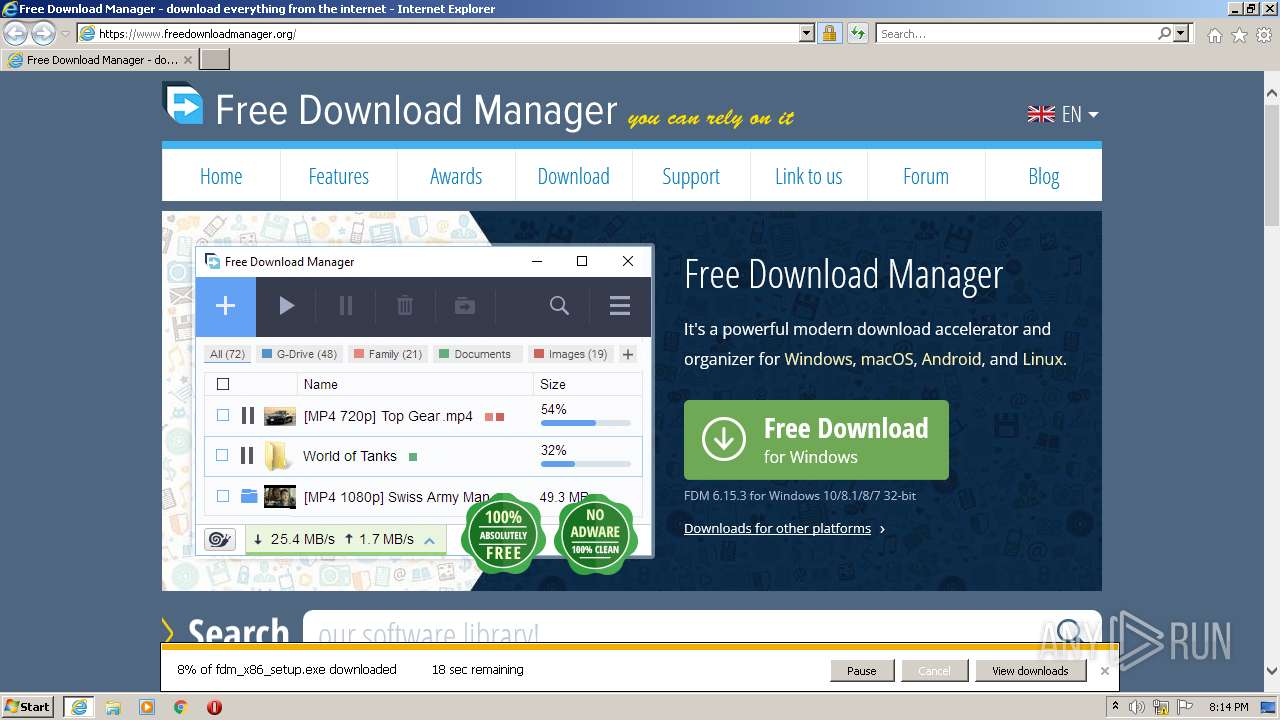
Task: Open the Download menu item
Action: pyautogui.click(x=573, y=176)
